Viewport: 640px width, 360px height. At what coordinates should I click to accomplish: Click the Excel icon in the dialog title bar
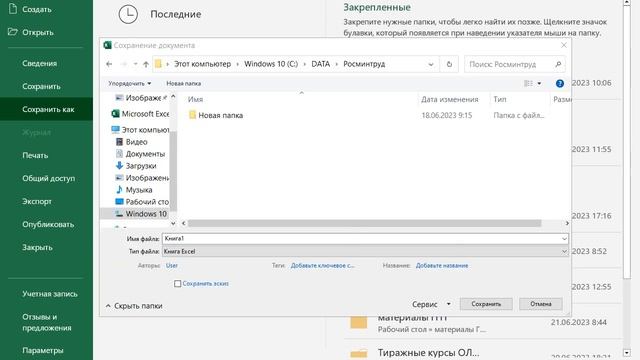pos(107,45)
